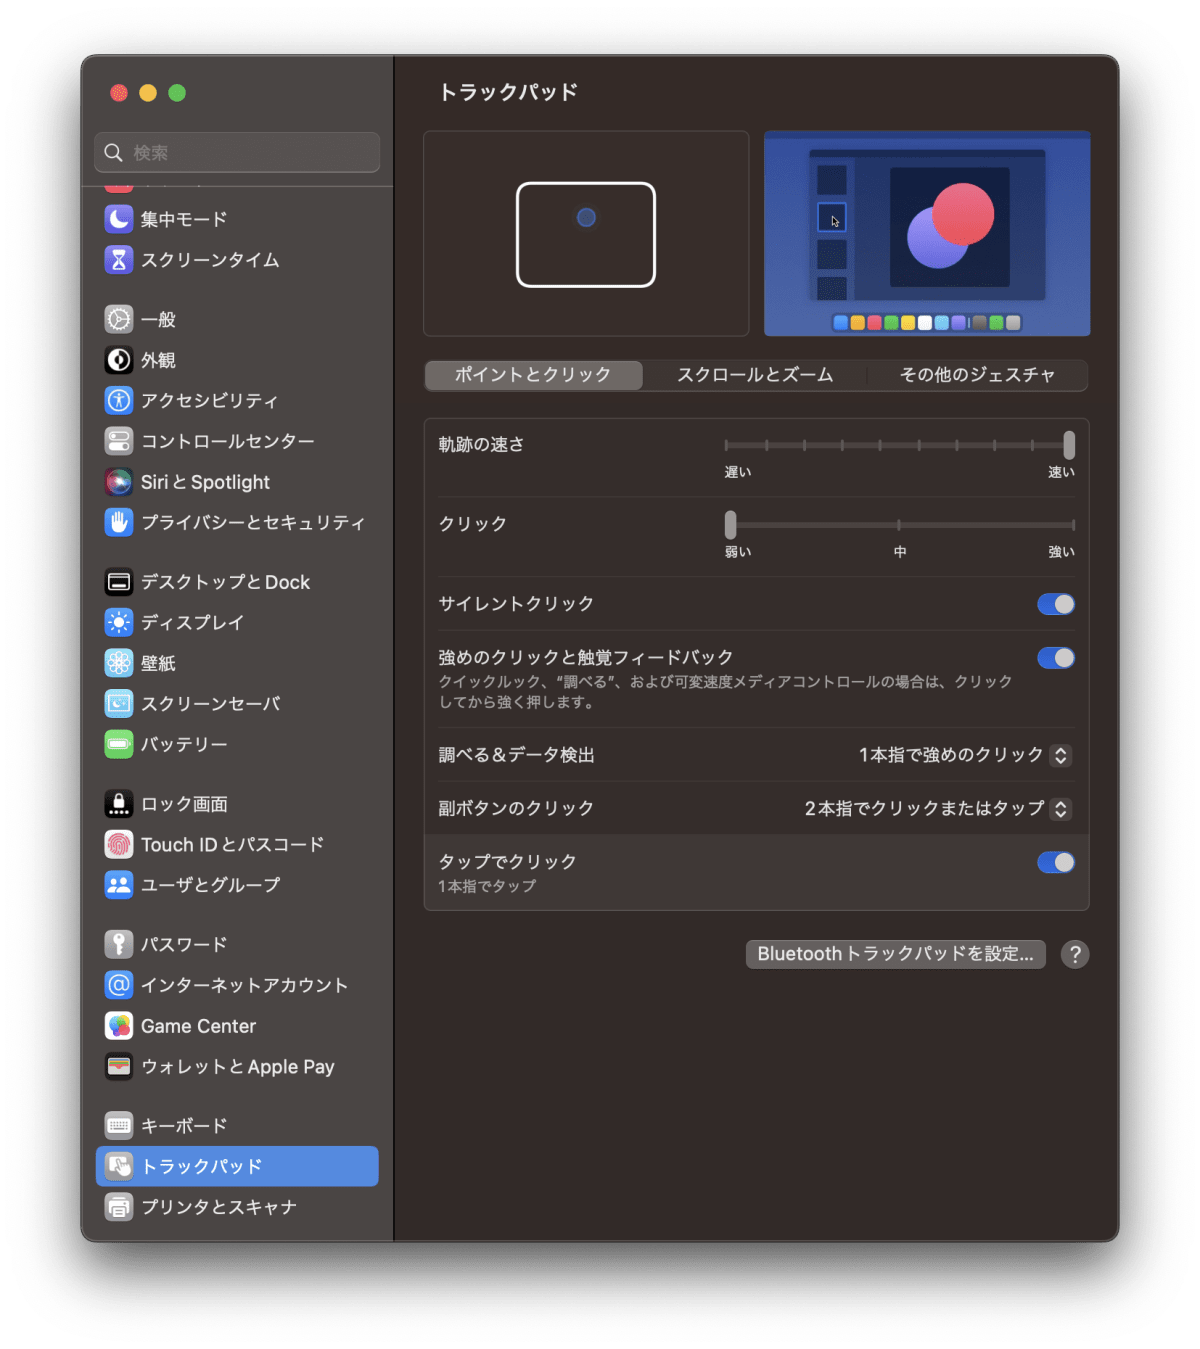Click the コントロールセンター icon

pyautogui.click(x=119, y=441)
